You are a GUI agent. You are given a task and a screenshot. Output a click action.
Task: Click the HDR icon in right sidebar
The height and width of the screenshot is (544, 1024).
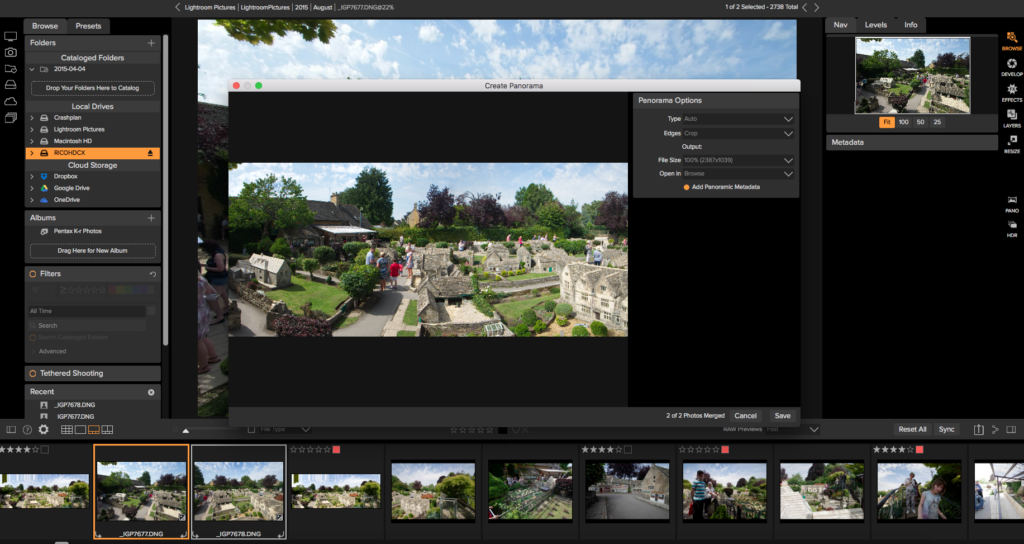[x=1012, y=229]
